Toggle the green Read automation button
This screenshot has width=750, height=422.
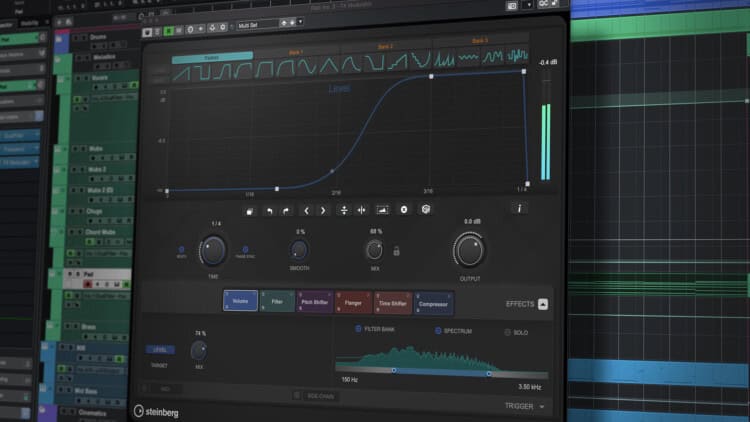point(168,31)
